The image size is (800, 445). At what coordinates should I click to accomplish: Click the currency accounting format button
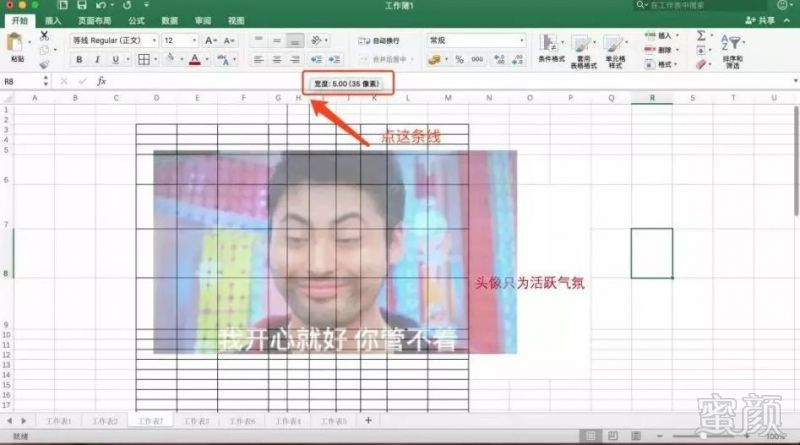pyautogui.click(x=434, y=60)
